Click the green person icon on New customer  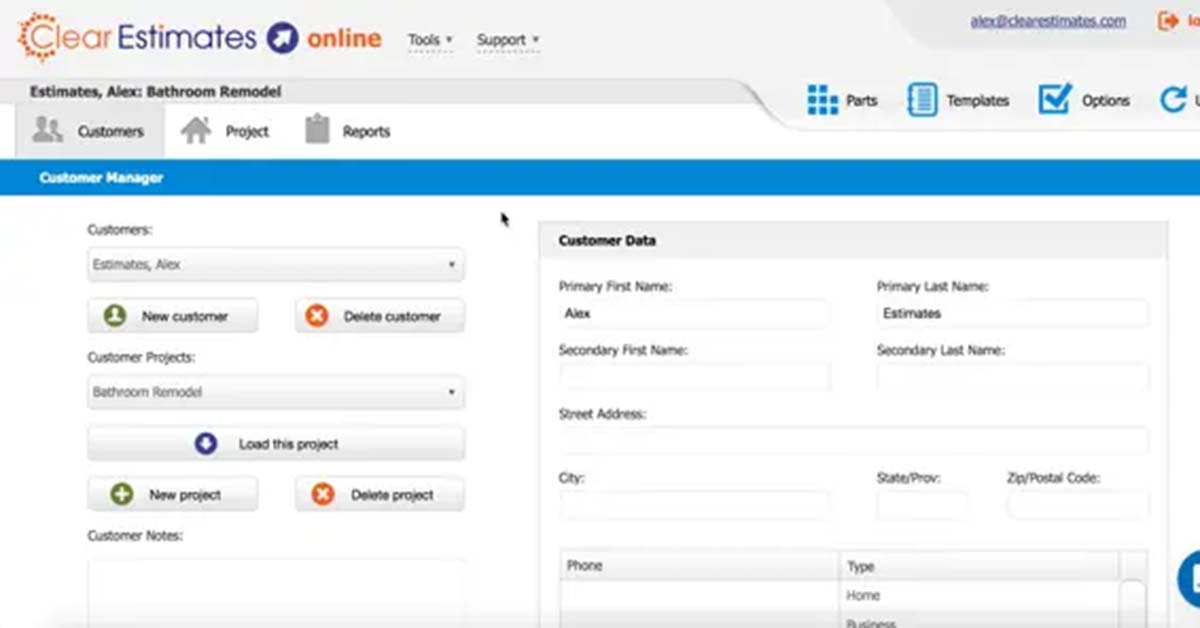115,316
